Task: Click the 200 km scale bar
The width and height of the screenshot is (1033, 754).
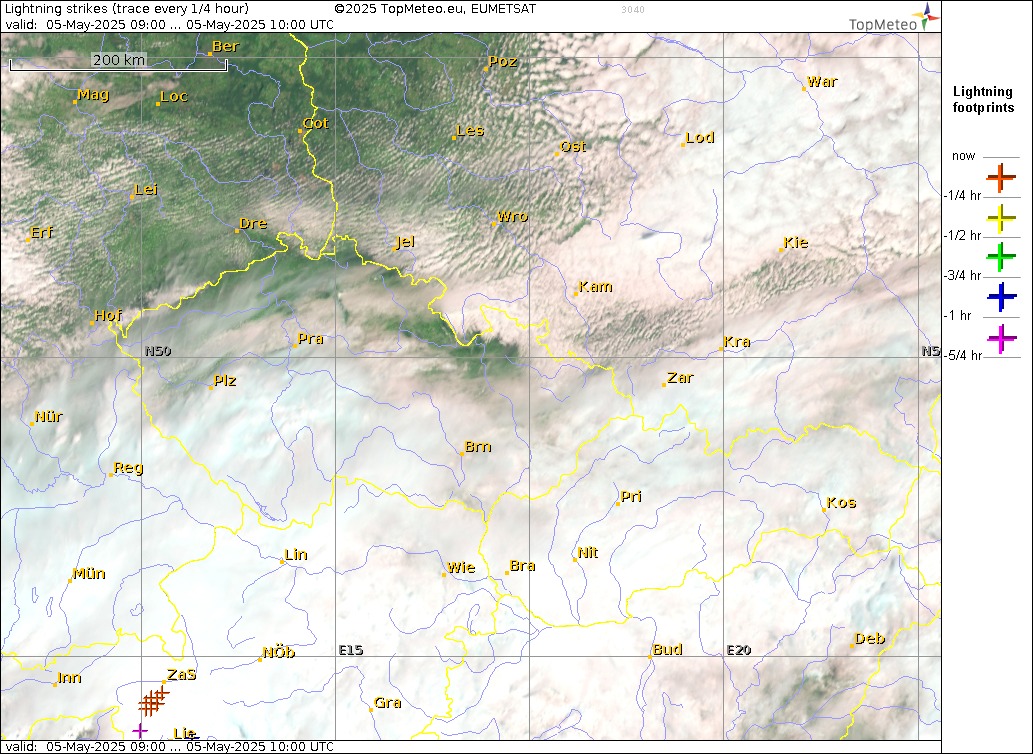Action: [119, 63]
